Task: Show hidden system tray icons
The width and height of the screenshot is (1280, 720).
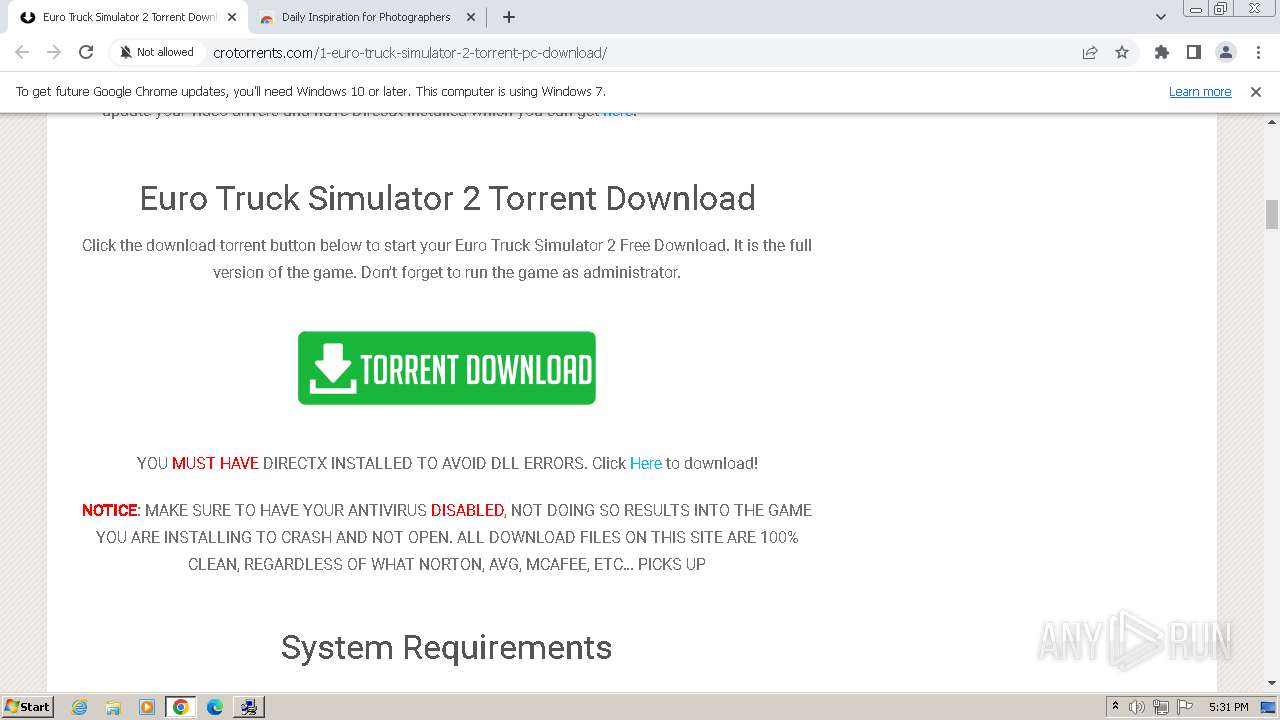Action: point(1115,707)
